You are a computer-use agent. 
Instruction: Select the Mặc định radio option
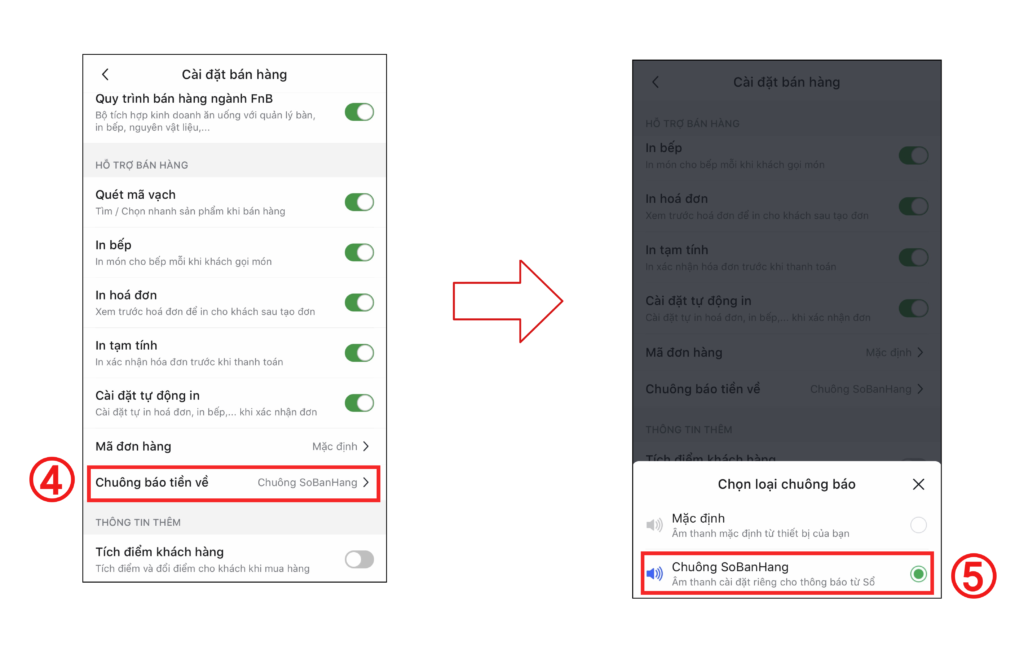(918, 525)
